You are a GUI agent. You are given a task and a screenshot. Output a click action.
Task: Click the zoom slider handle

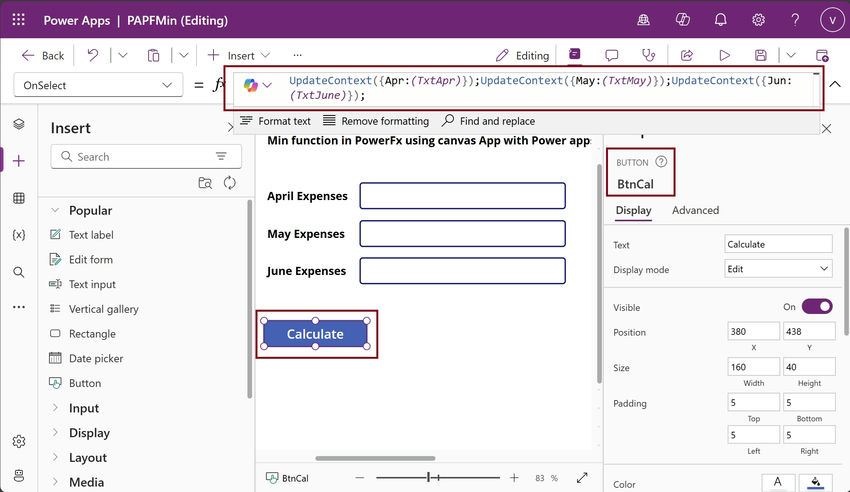tap(428, 477)
